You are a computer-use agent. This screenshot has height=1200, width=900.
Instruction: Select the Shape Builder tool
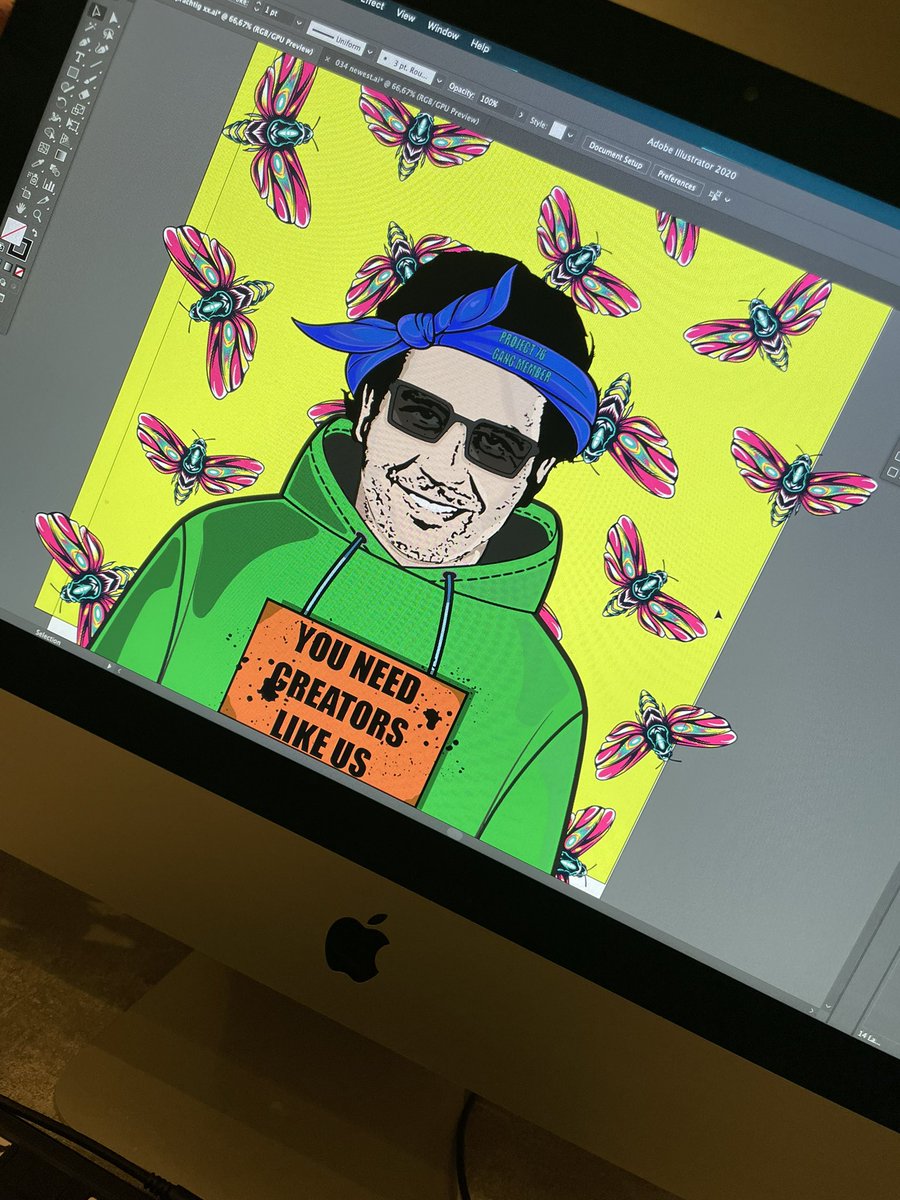point(50,133)
